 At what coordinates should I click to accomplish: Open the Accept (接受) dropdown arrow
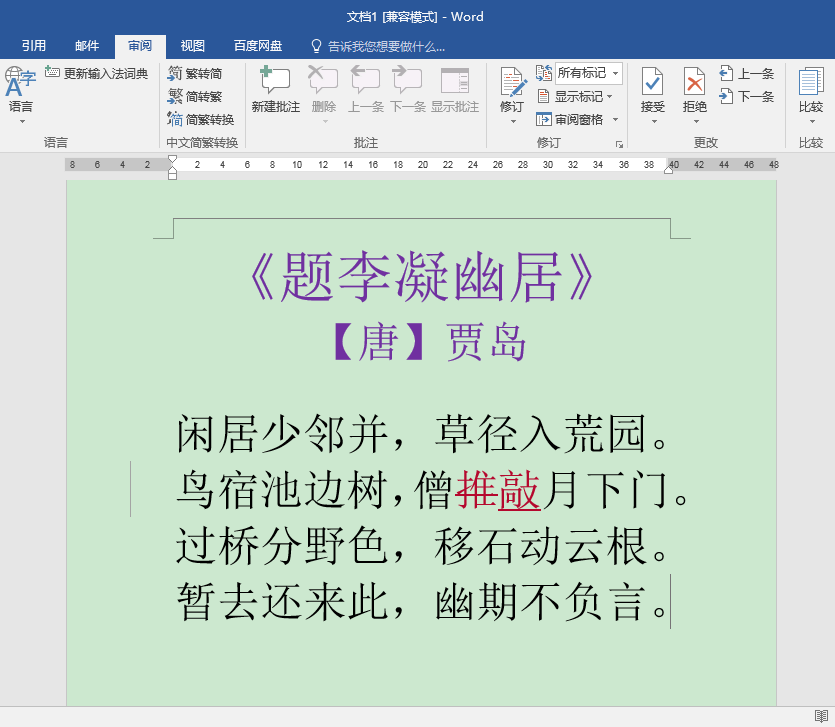click(654, 122)
